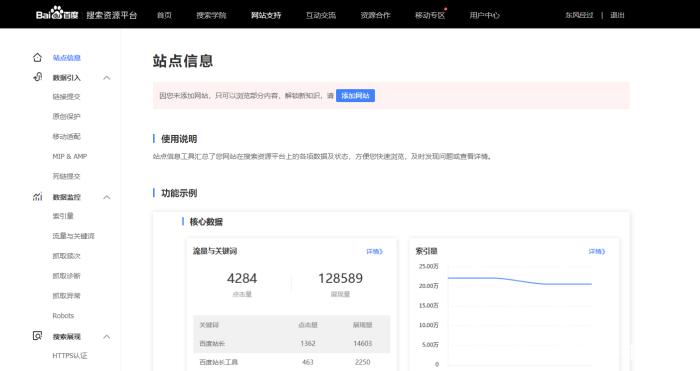The height and width of the screenshot is (371, 700).
Task: Click the 索引量 blue trend line
Action: 520,281
